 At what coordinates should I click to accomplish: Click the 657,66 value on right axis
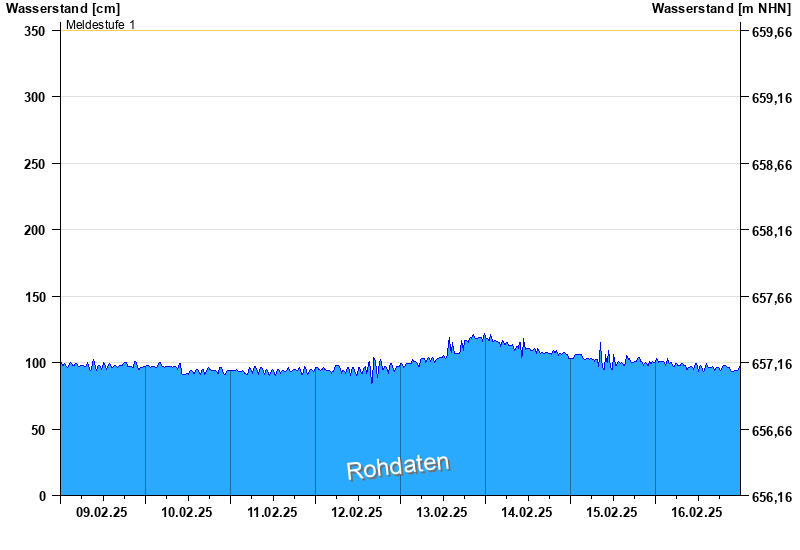(x=772, y=297)
